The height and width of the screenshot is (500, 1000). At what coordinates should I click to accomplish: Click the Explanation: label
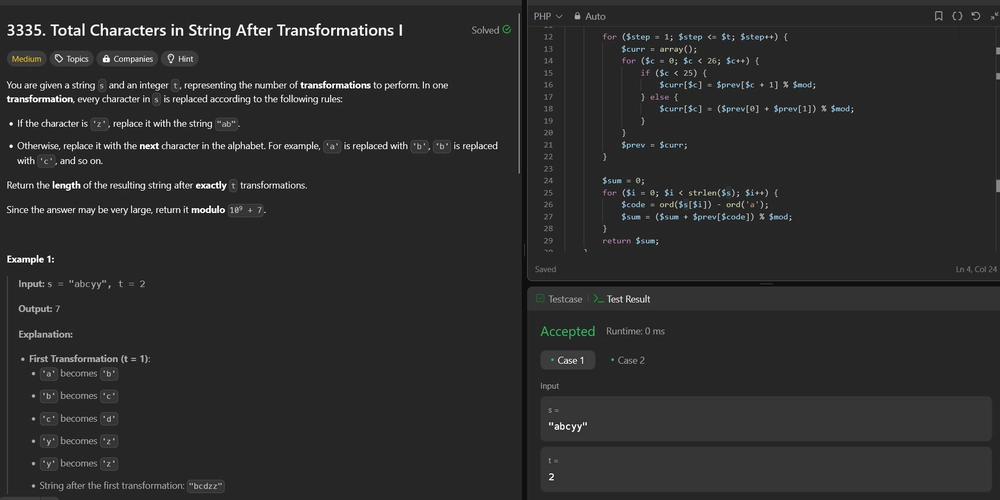pyautogui.click(x=45, y=334)
